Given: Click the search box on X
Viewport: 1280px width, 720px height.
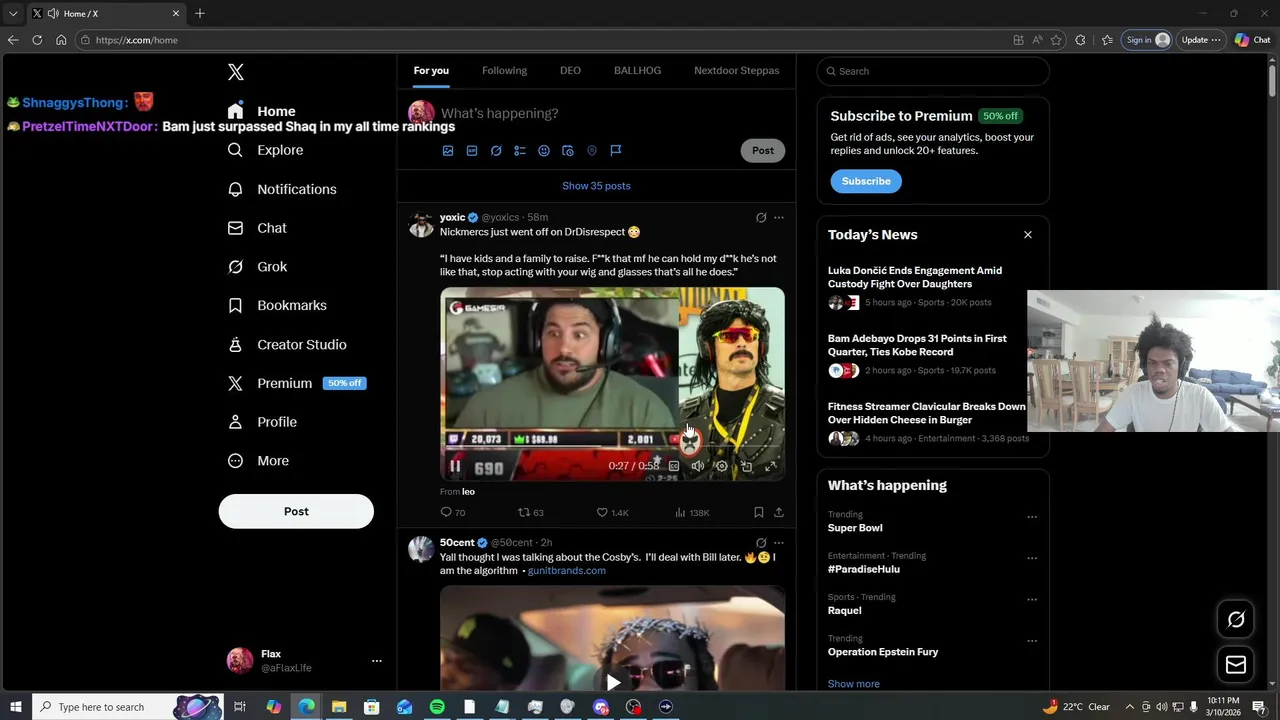Looking at the screenshot, I should (933, 71).
